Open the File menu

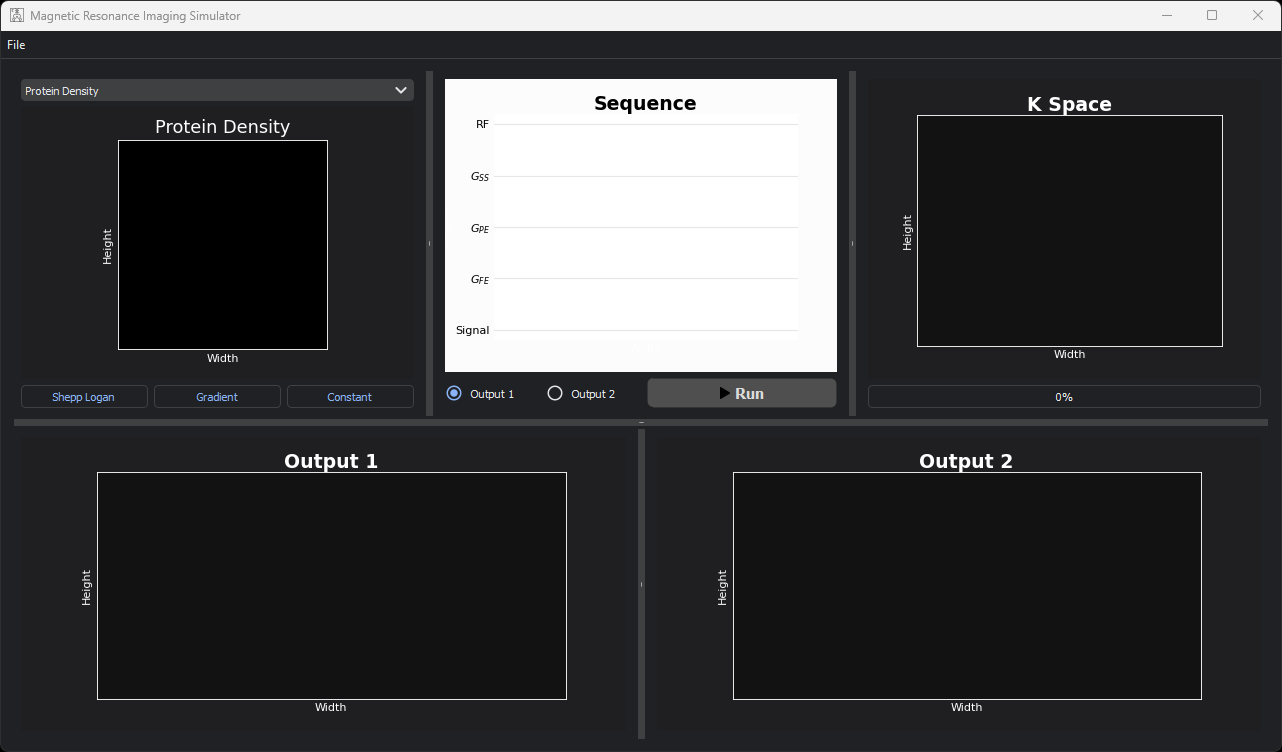pos(16,45)
